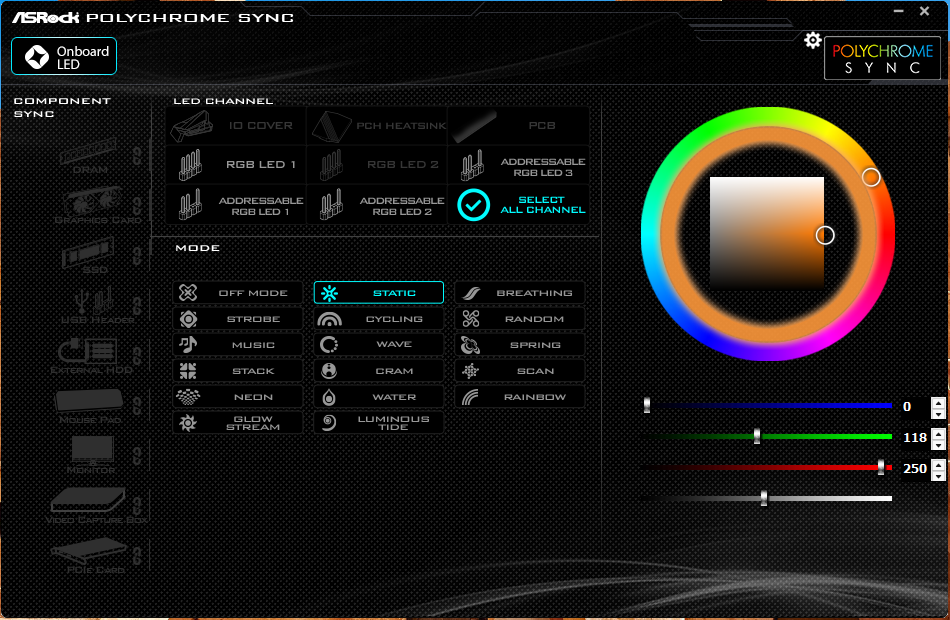This screenshot has height=620, width=950.
Task: Choose the RGB LED 1 channel
Action: pyautogui.click(x=236, y=165)
